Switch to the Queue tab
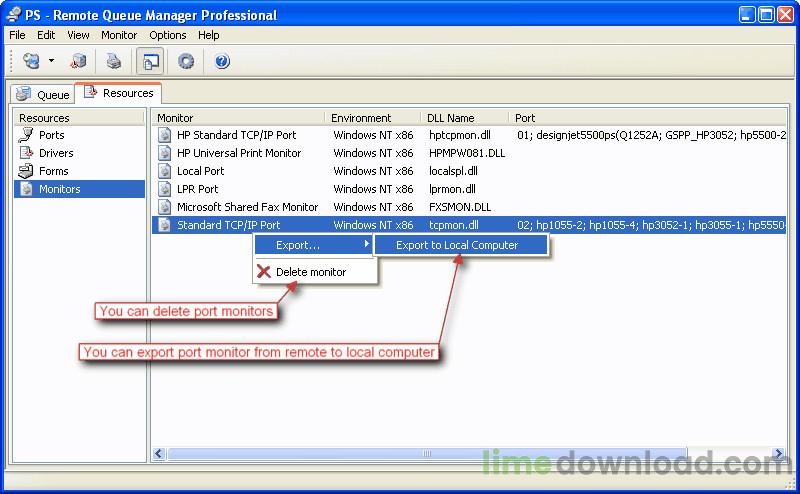The image size is (800, 494). pos(42,94)
